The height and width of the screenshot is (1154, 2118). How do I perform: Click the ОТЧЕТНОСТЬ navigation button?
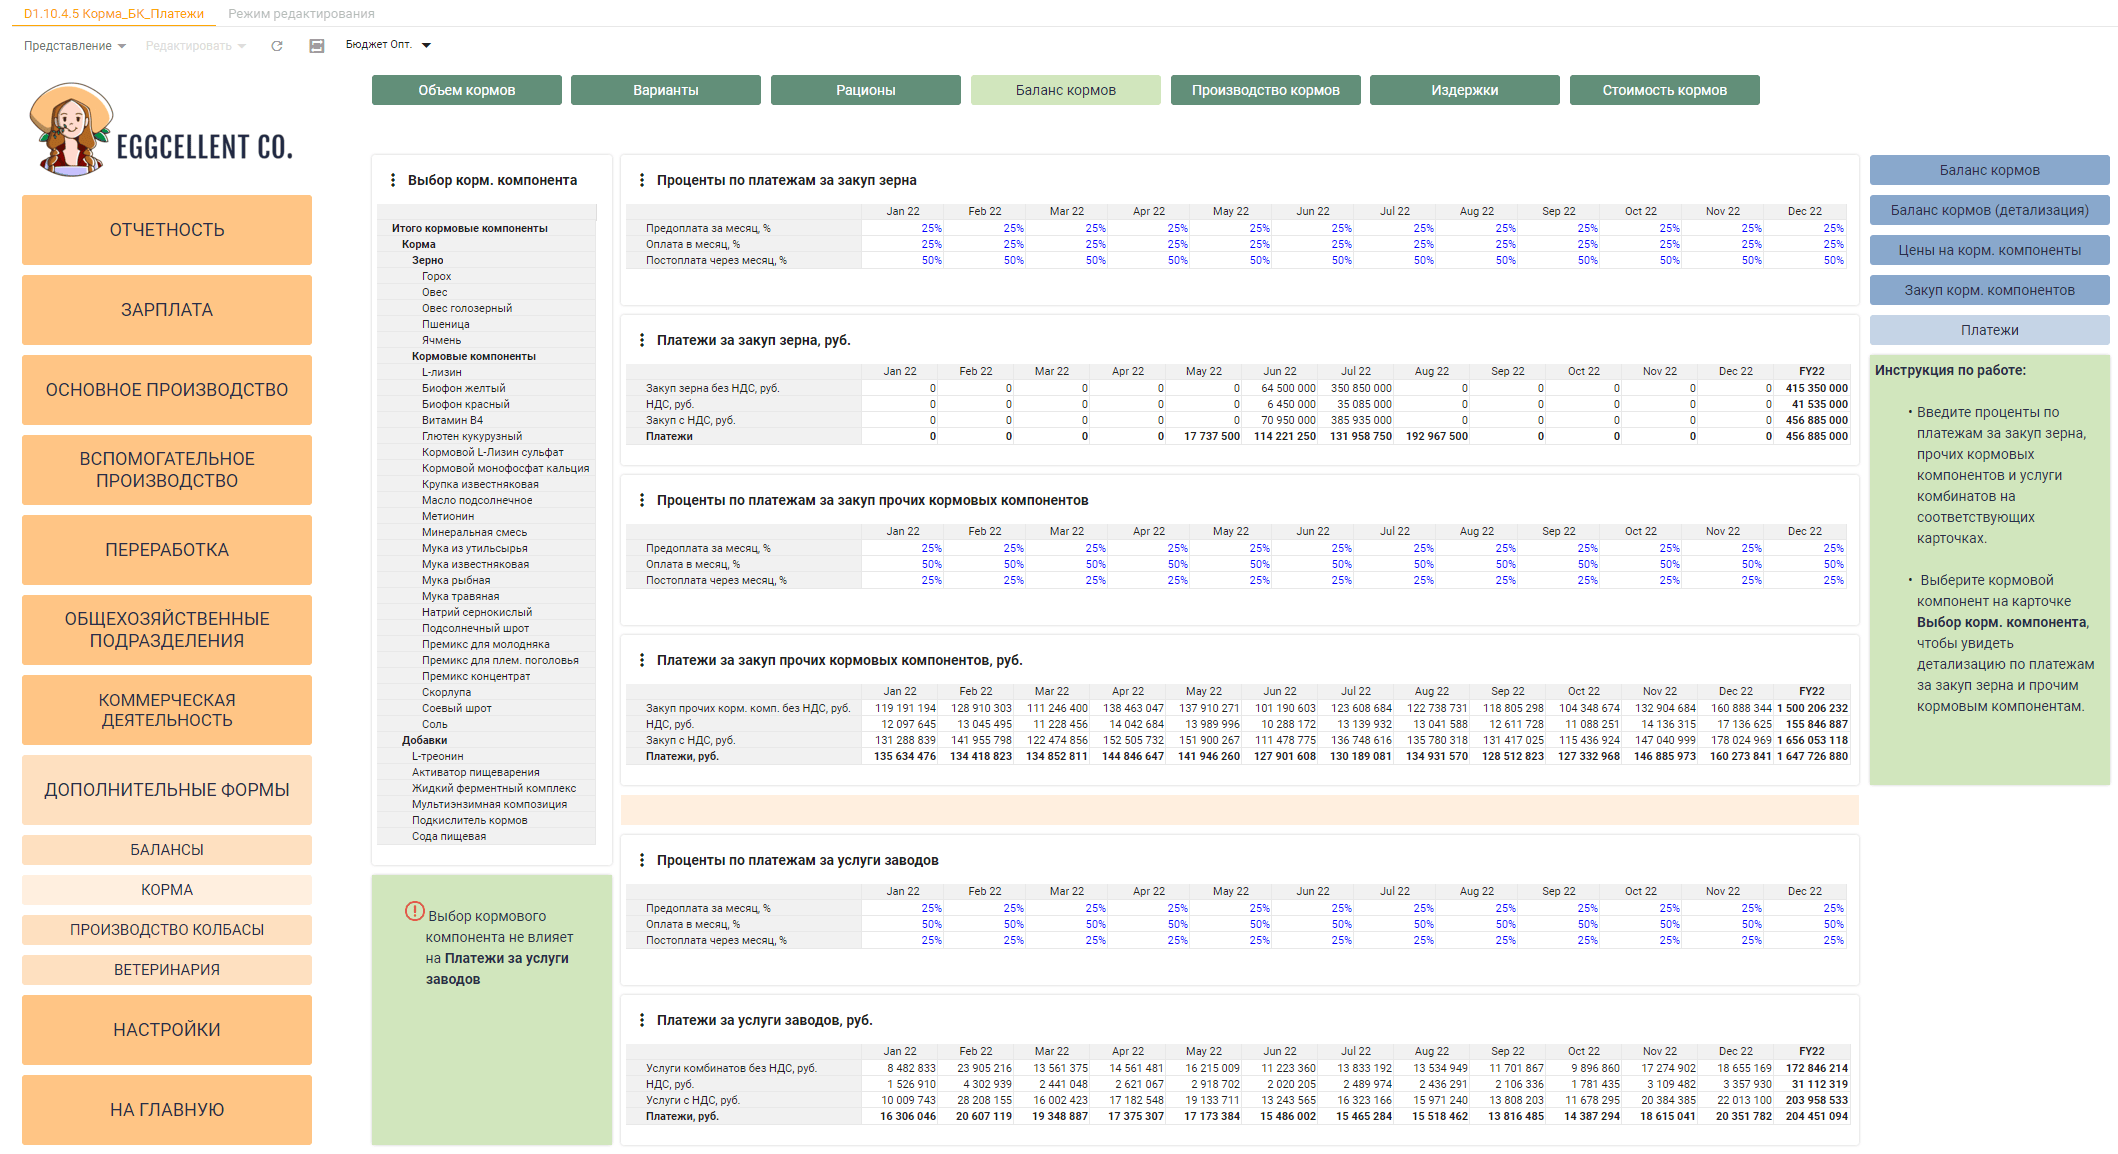click(x=167, y=230)
